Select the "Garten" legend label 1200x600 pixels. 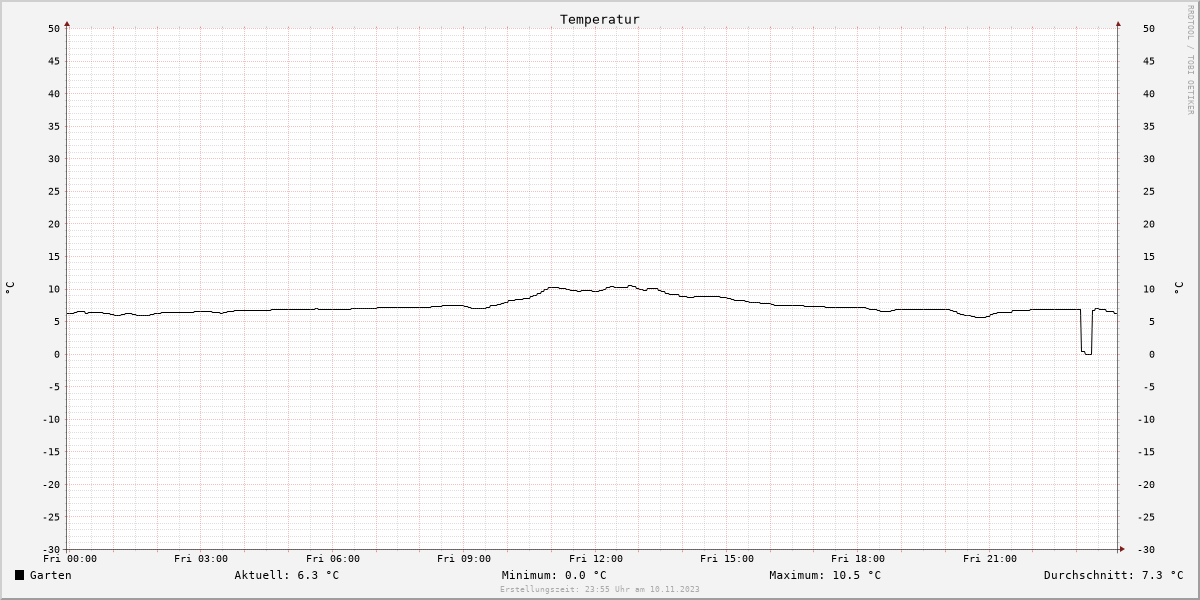(x=50, y=575)
